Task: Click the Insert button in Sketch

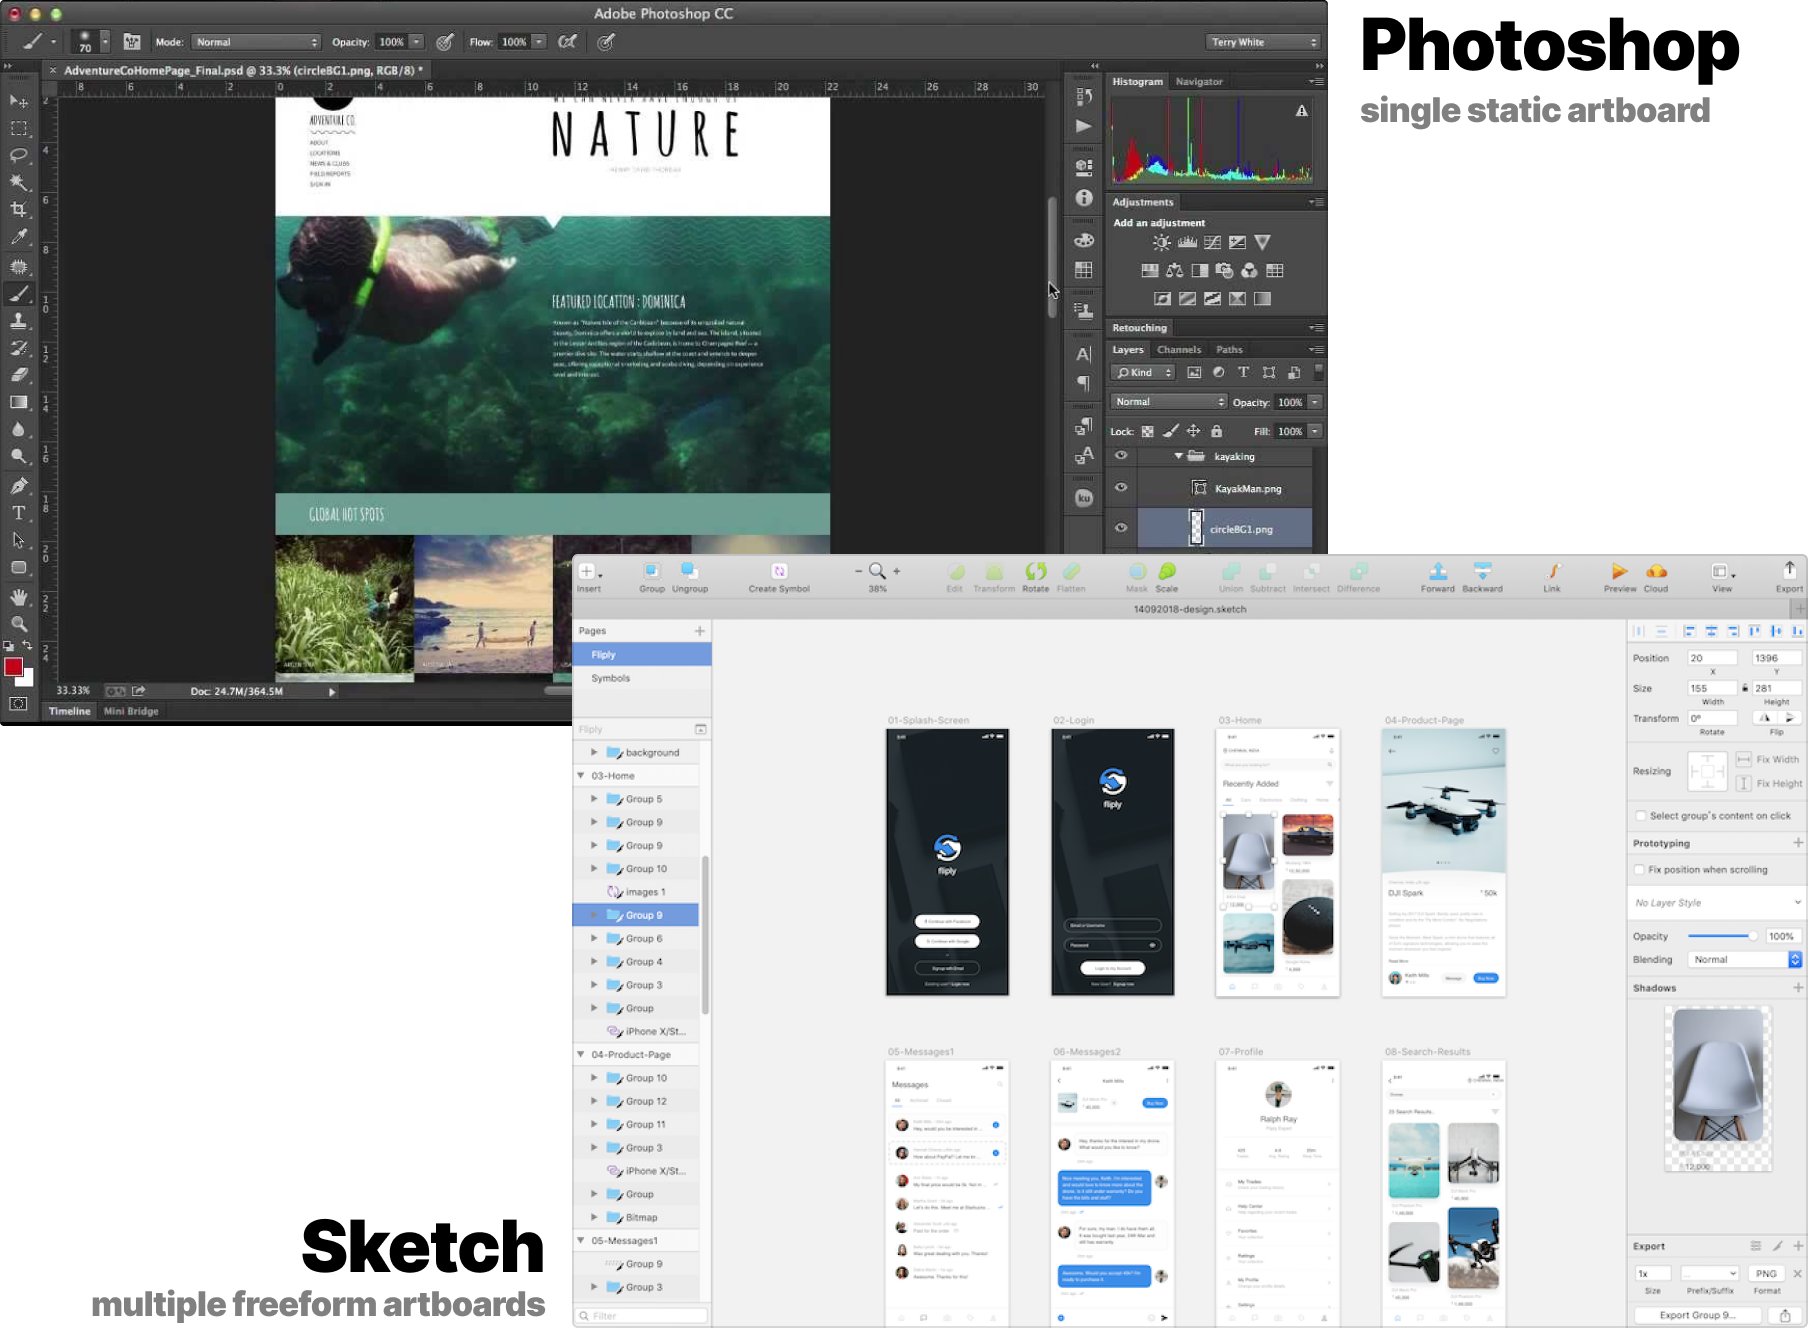Action: (x=589, y=577)
